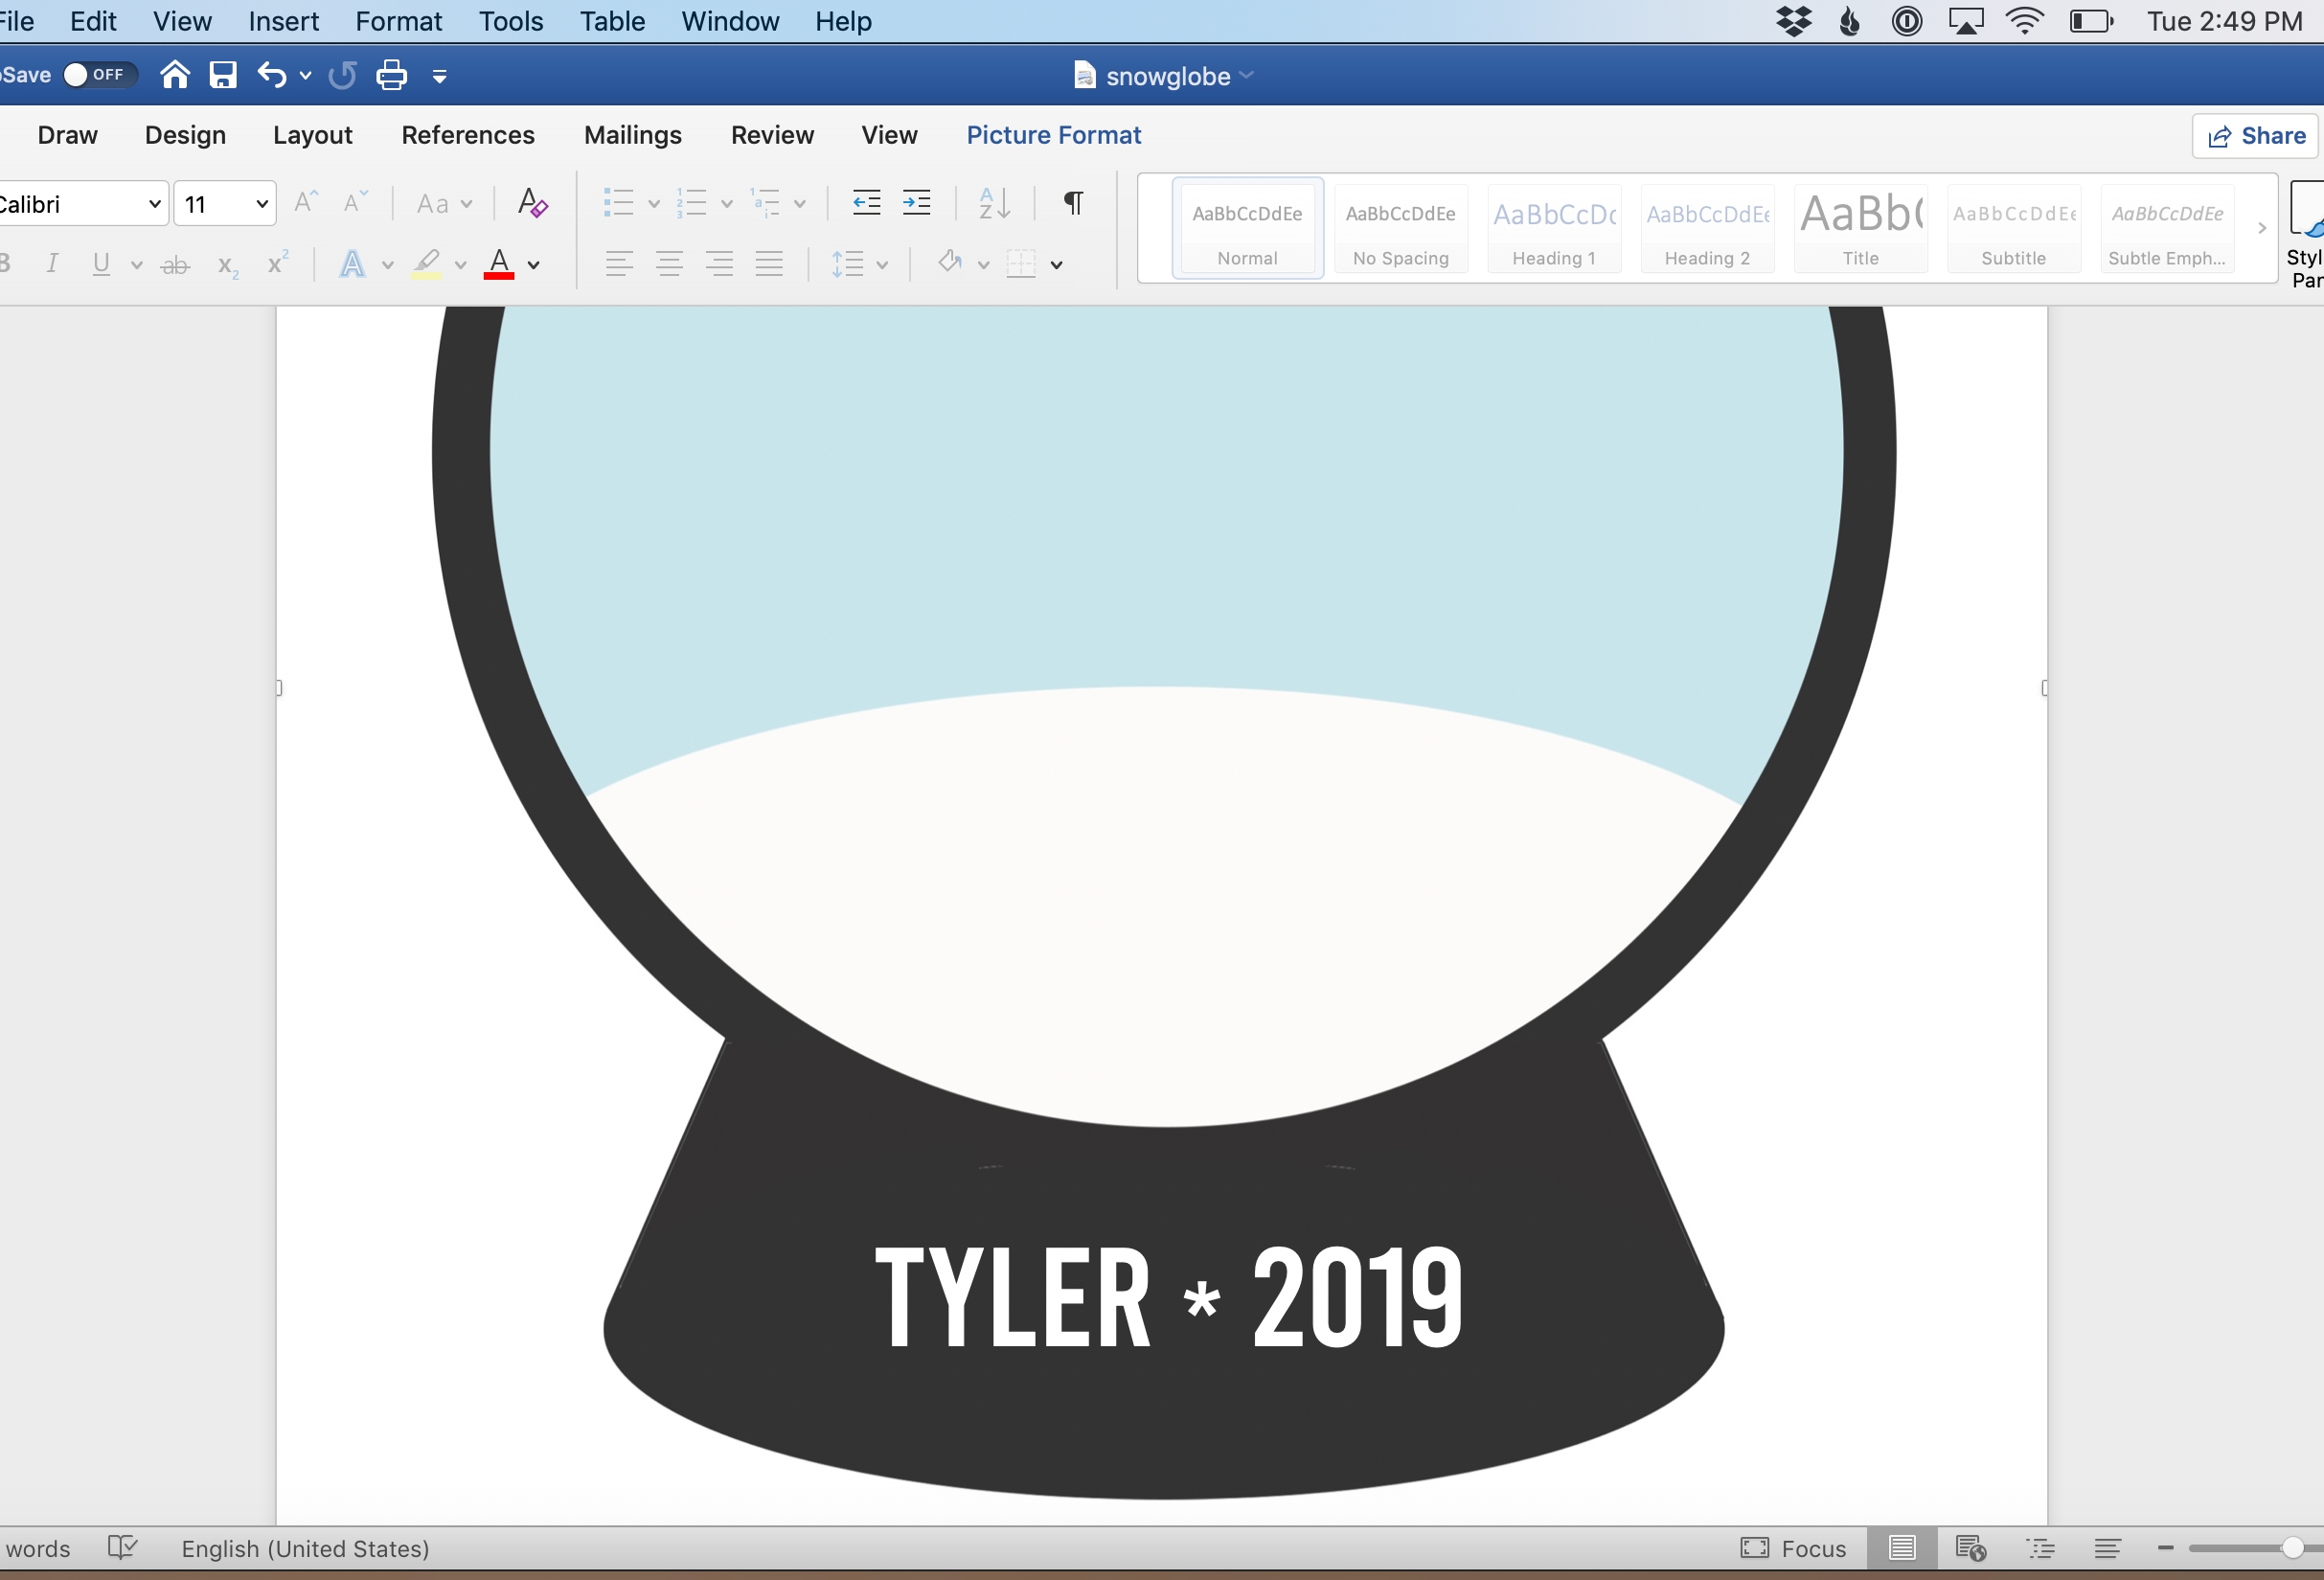
Task: Click the Focus button in status bar
Action: (1793, 1548)
